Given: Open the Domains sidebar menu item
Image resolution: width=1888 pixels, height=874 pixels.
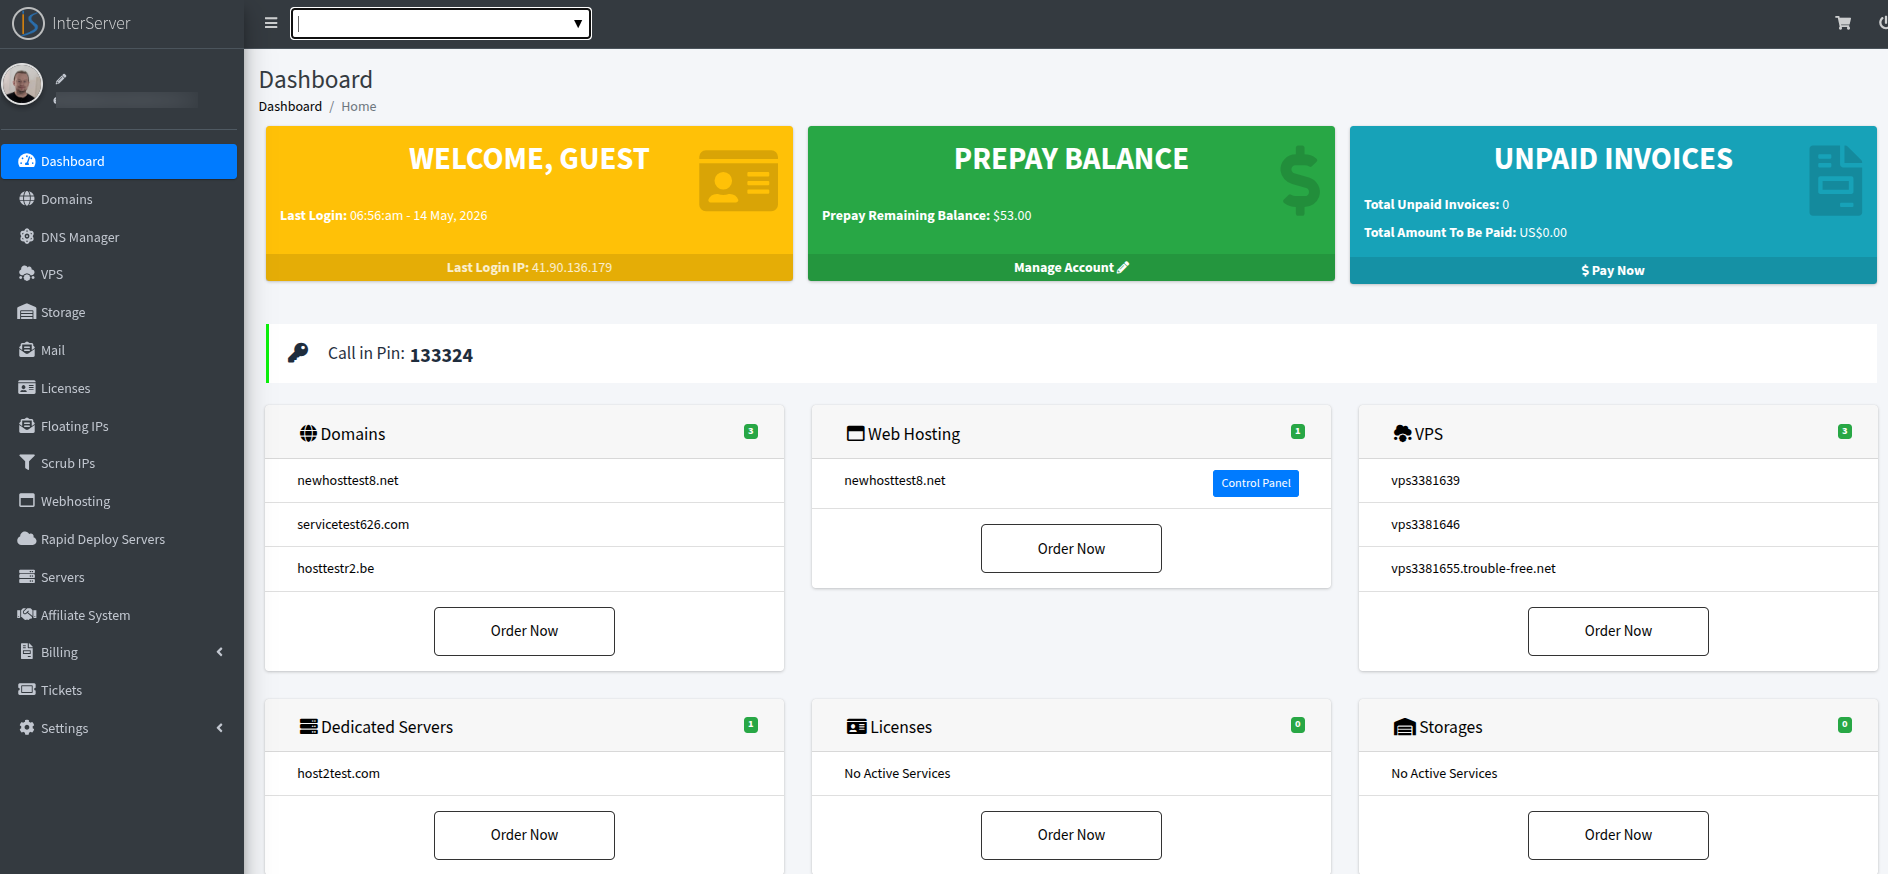Looking at the screenshot, I should (119, 199).
